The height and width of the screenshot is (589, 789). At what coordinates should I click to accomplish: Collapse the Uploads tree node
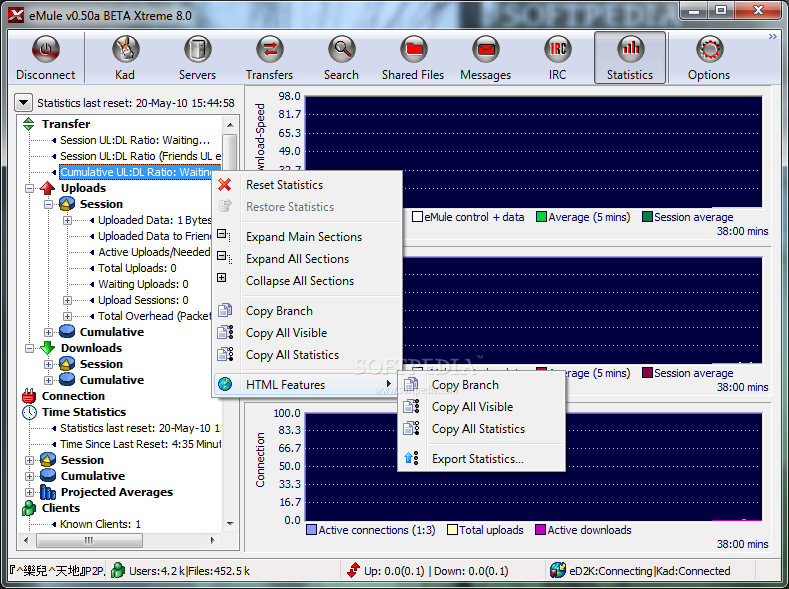coord(29,188)
